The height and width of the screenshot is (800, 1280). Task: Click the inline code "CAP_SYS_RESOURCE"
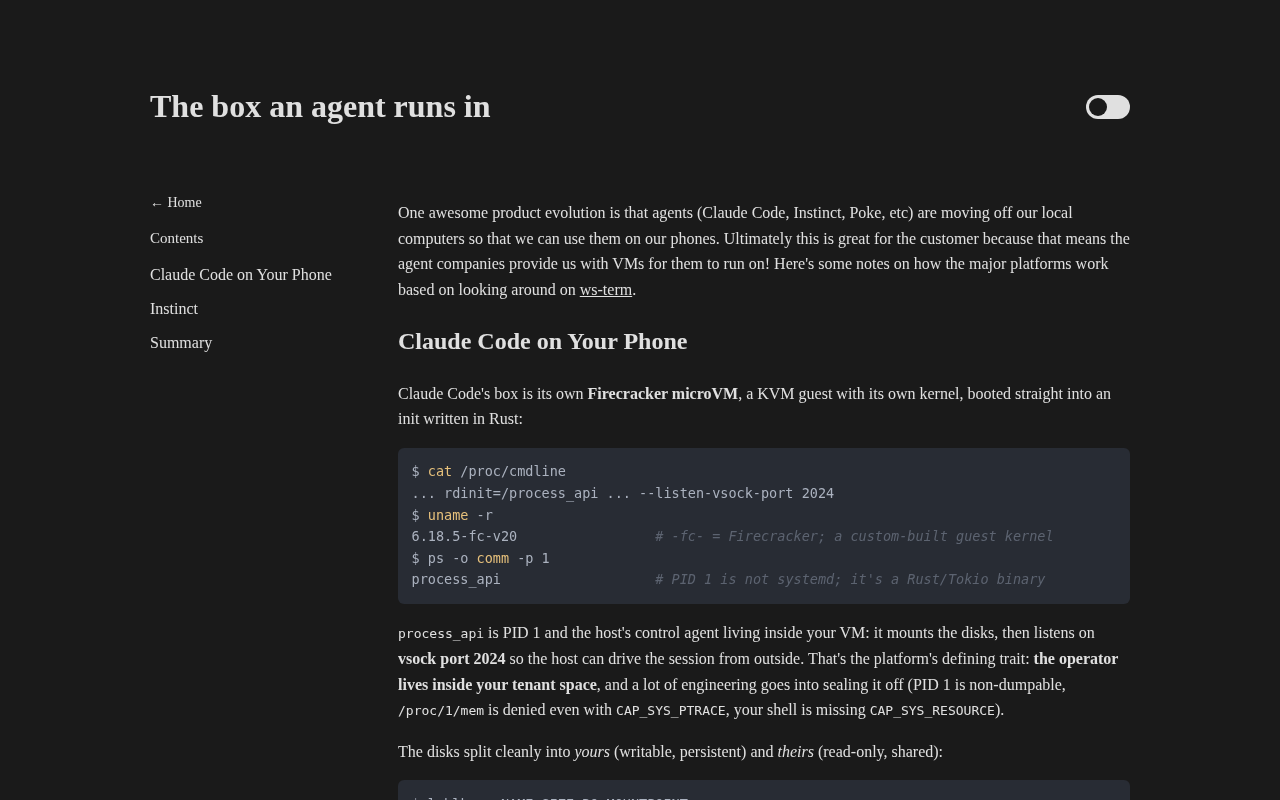[x=932, y=710]
